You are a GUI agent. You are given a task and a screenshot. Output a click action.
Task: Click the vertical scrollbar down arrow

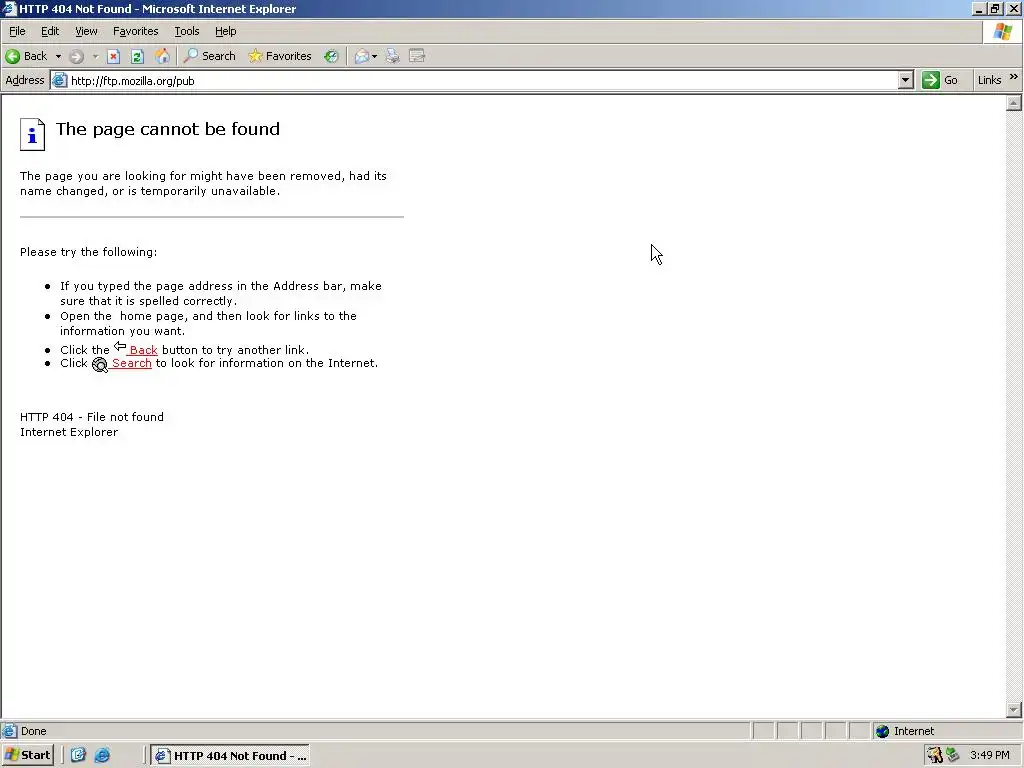click(x=1014, y=709)
